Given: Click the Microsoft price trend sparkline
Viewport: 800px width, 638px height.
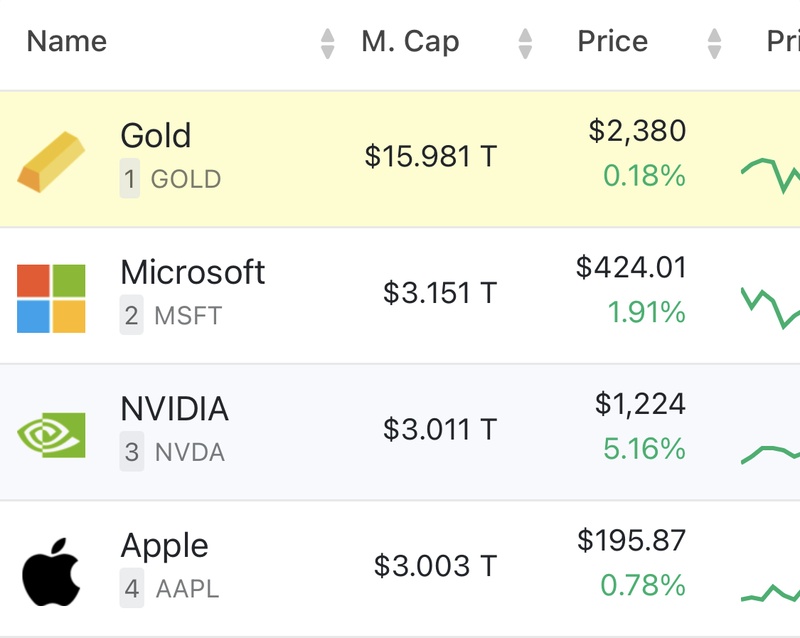Looking at the screenshot, I should tap(771, 306).
